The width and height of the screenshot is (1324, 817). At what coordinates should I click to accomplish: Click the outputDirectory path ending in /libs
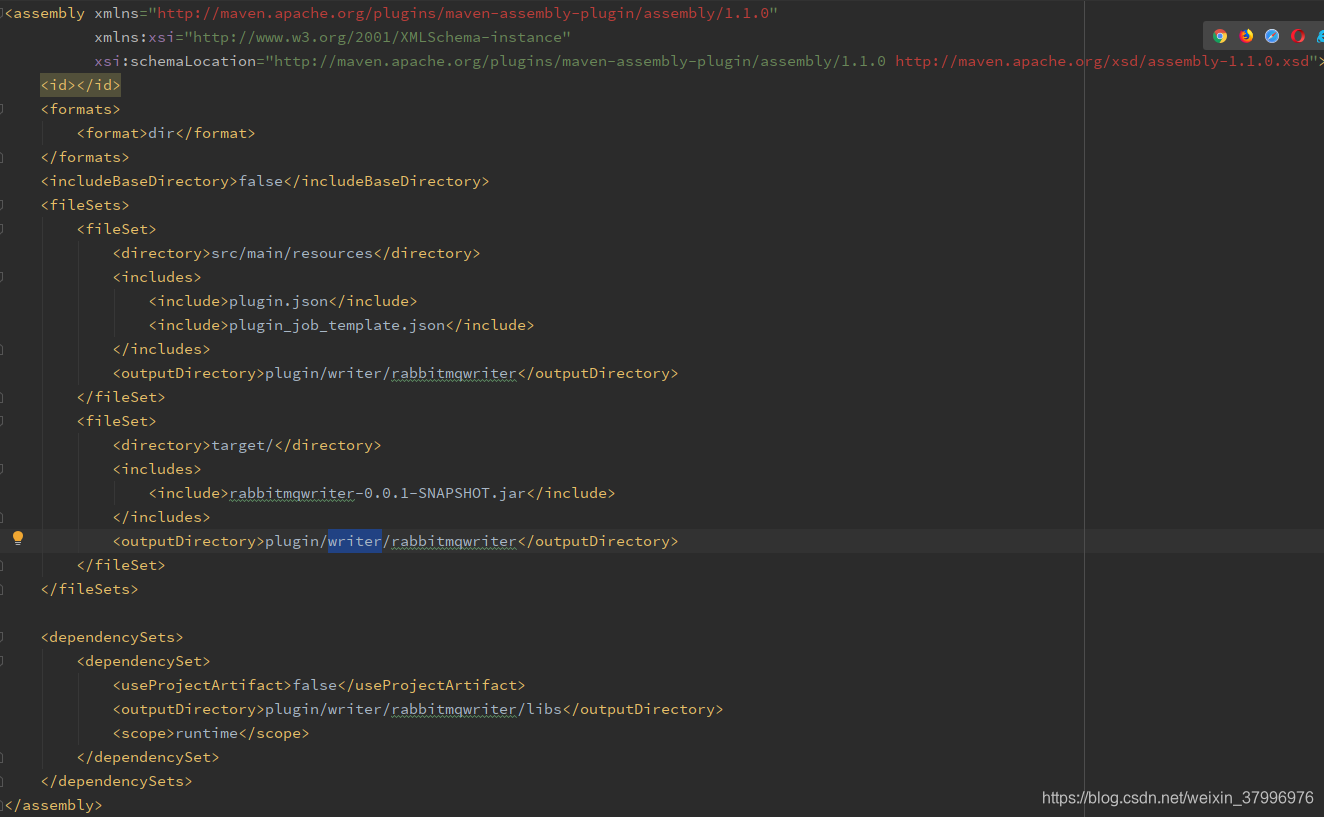pos(414,709)
